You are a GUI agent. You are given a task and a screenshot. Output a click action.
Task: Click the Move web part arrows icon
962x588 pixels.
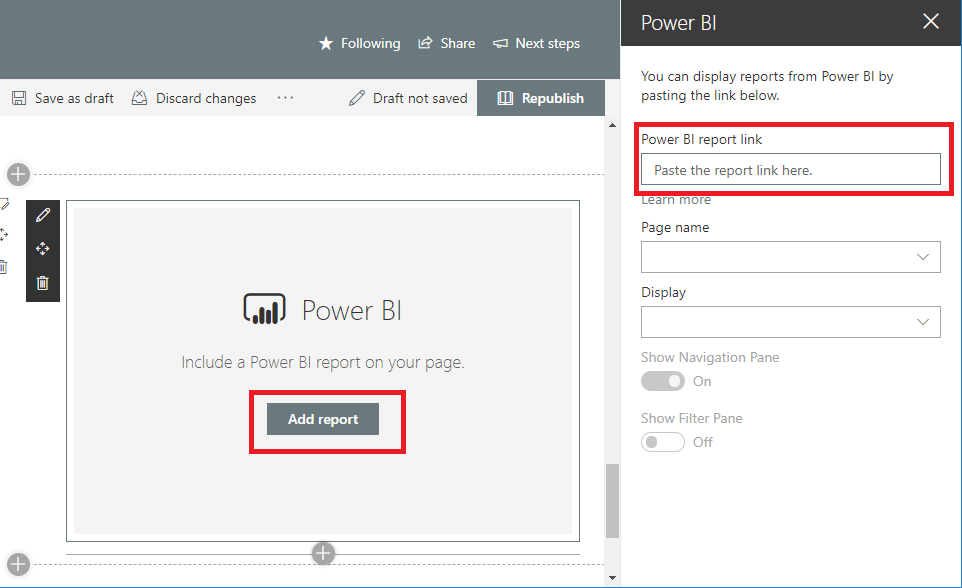(x=42, y=248)
